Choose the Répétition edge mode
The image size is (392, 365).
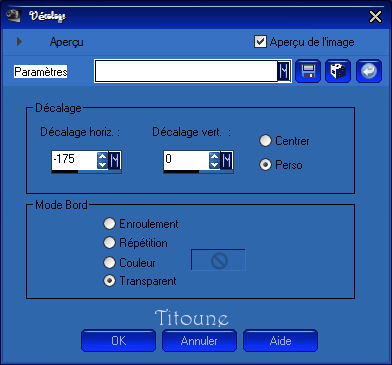(109, 243)
